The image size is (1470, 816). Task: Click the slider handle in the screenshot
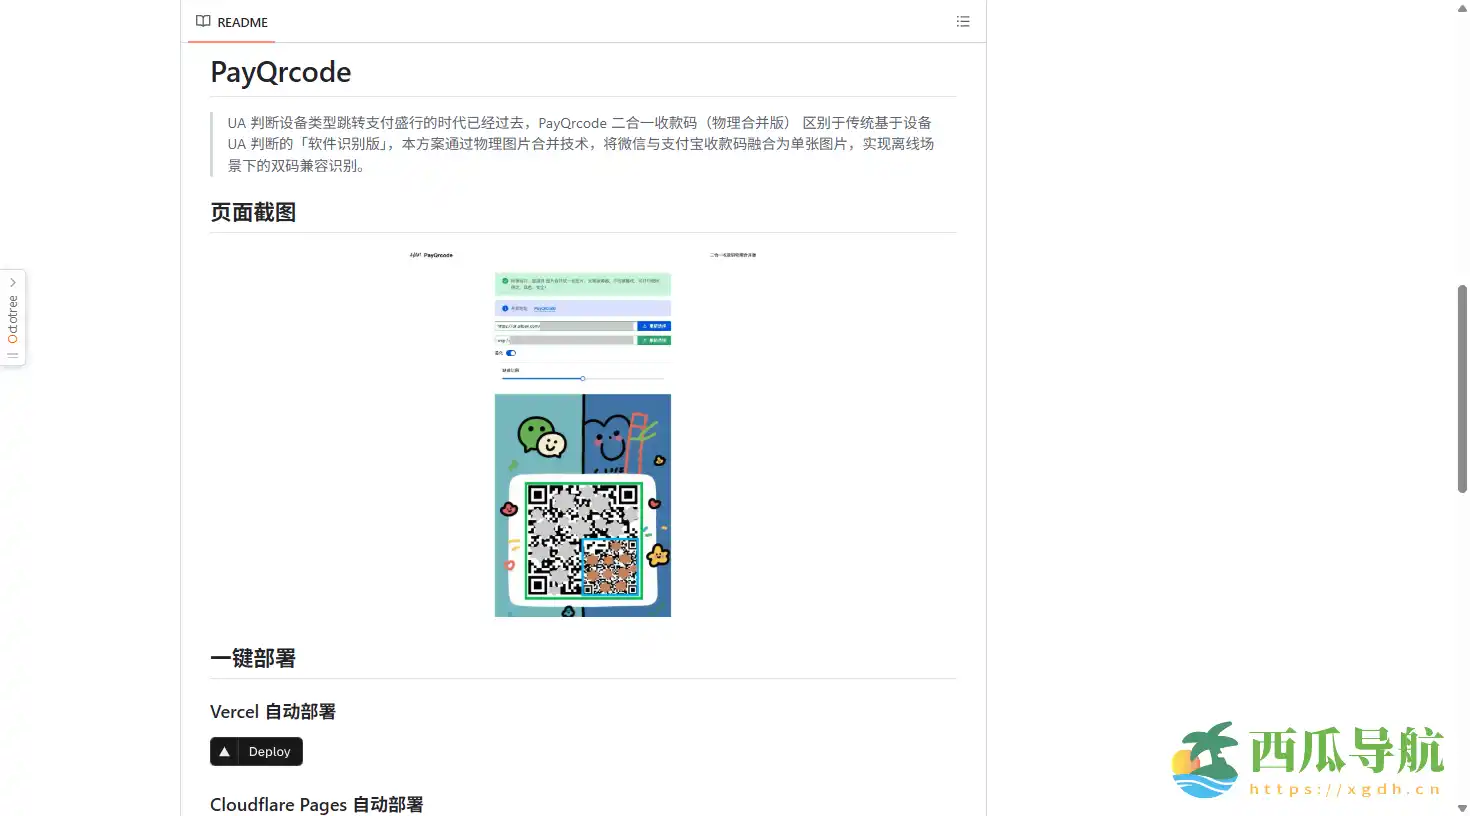click(582, 379)
